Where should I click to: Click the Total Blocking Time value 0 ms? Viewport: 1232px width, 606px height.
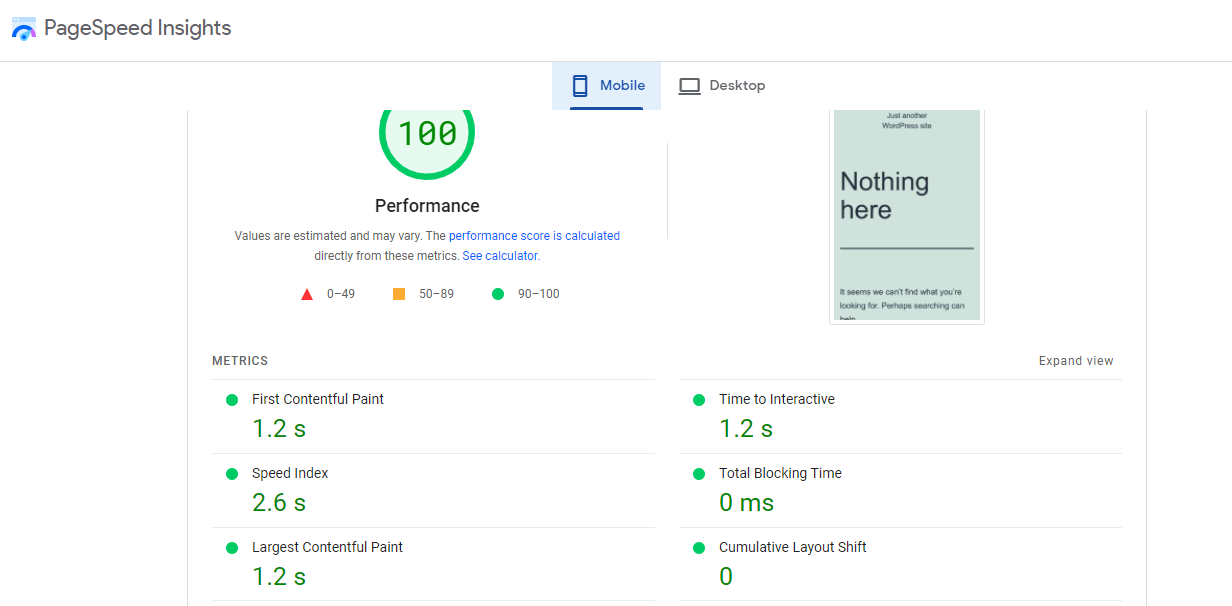(747, 502)
